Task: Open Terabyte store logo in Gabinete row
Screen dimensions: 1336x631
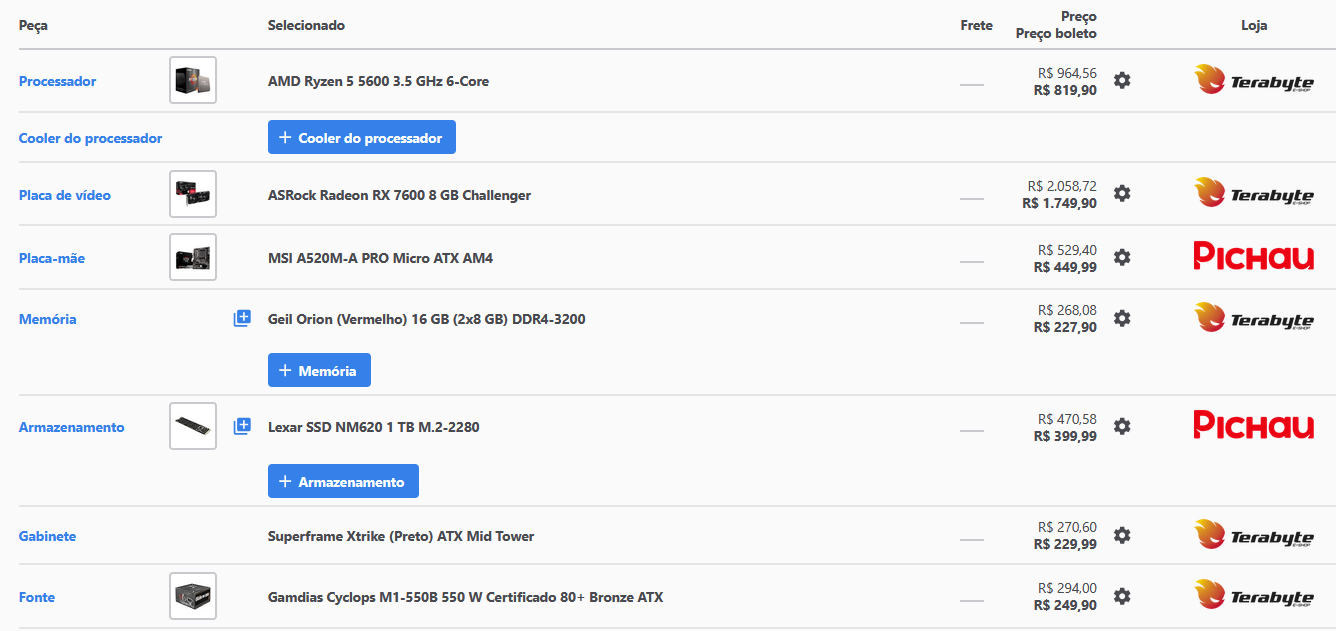Action: pyautogui.click(x=1253, y=535)
